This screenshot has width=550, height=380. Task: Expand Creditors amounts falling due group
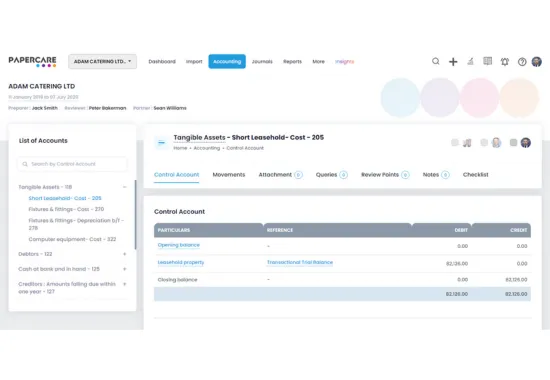click(125, 284)
